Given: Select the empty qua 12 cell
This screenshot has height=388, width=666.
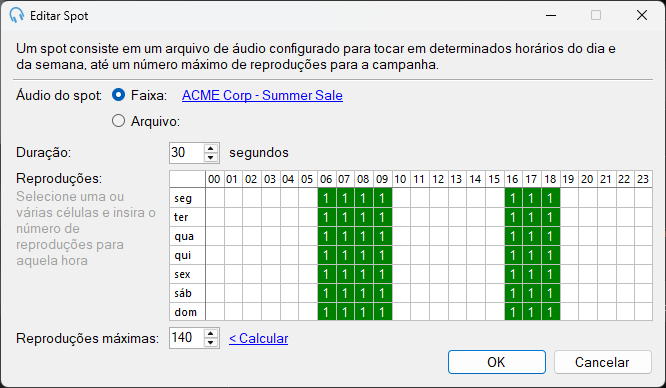Looking at the screenshot, I should pyautogui.click(x=438, y=236).
